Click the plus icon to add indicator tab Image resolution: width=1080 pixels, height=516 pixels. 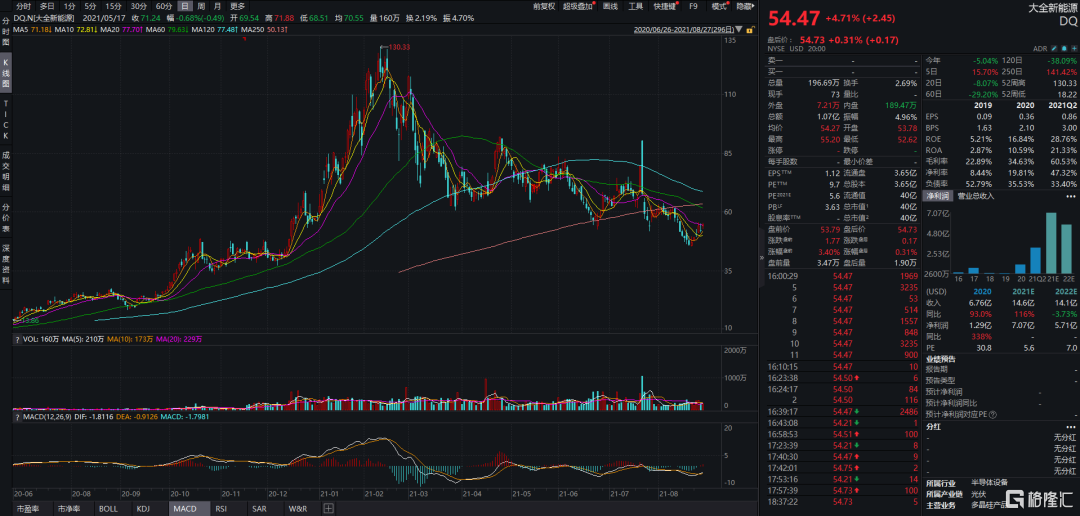point(328,508)
